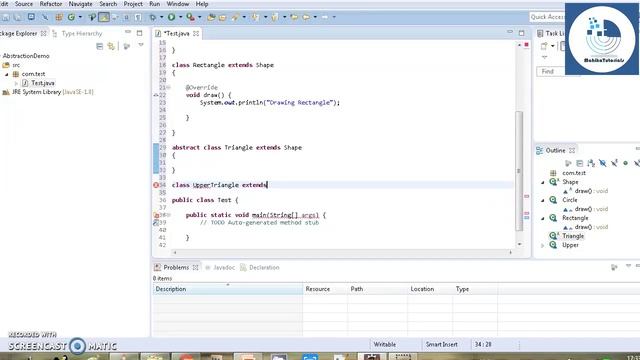Image resolution: width=640 pixels, height=360 pixels.
Task: Launch the Debug toolbar icon
Action: coord(153,17)
